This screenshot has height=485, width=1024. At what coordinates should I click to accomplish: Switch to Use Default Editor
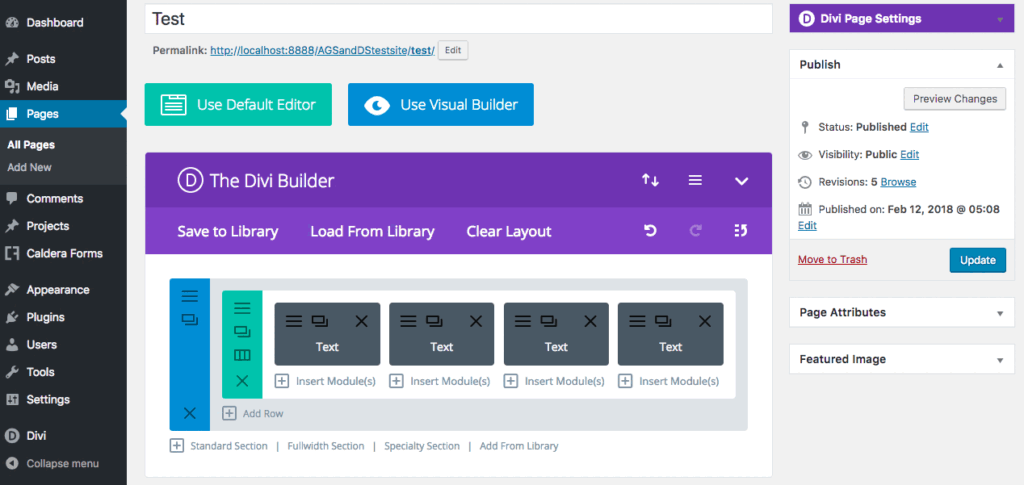pyautogui.click(x=238, y=104)
